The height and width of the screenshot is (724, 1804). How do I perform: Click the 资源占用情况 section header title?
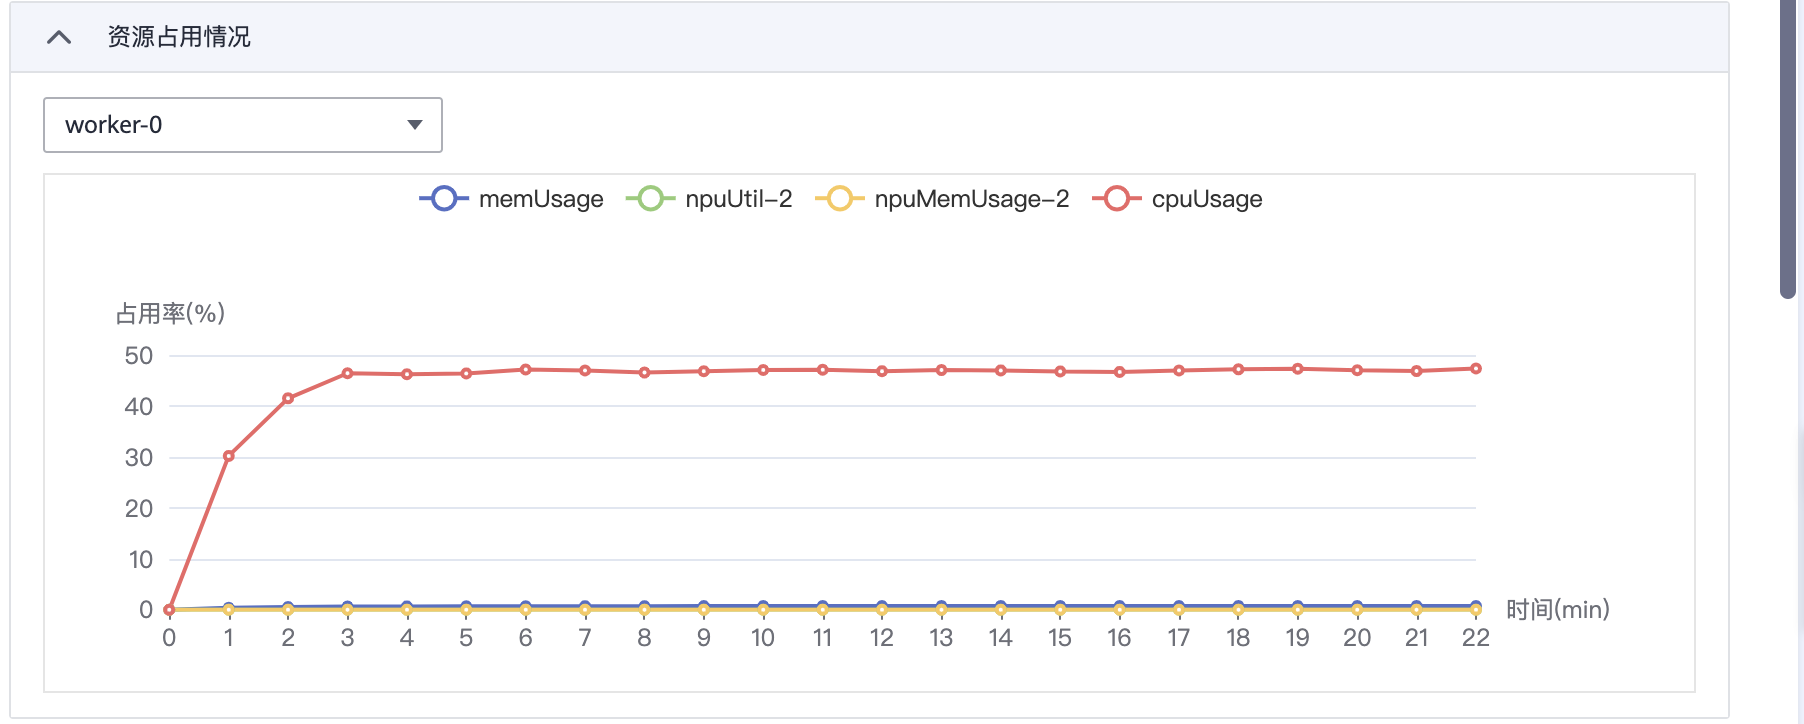click(179, 38)
